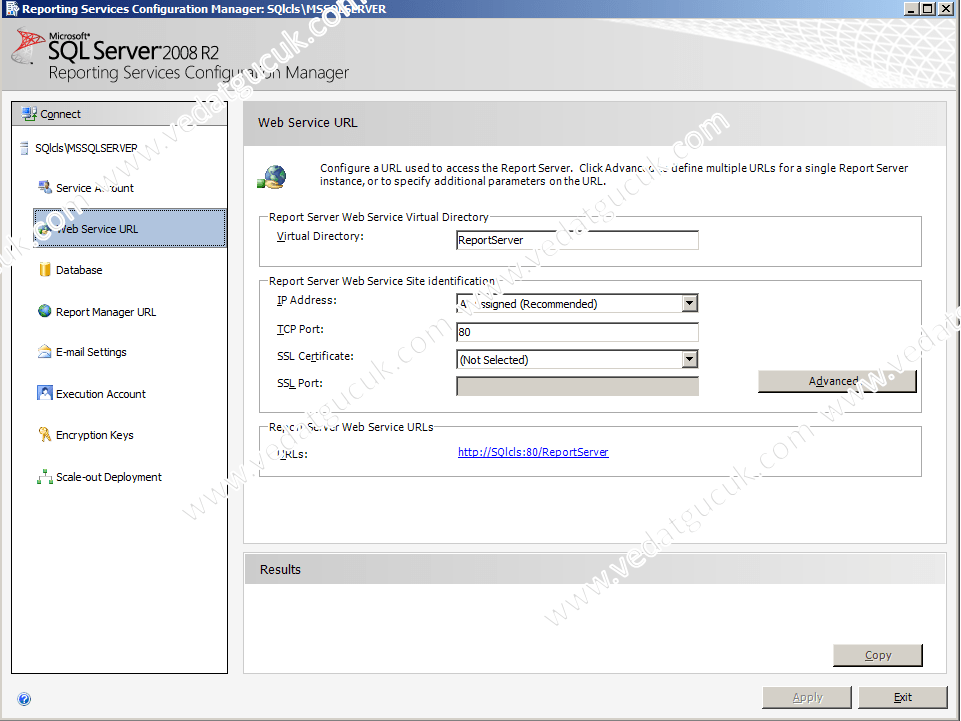The width and height of the screenshot is (961, 721).
Task: Click the Web Service URL description icon
Action: pos(272,178)
